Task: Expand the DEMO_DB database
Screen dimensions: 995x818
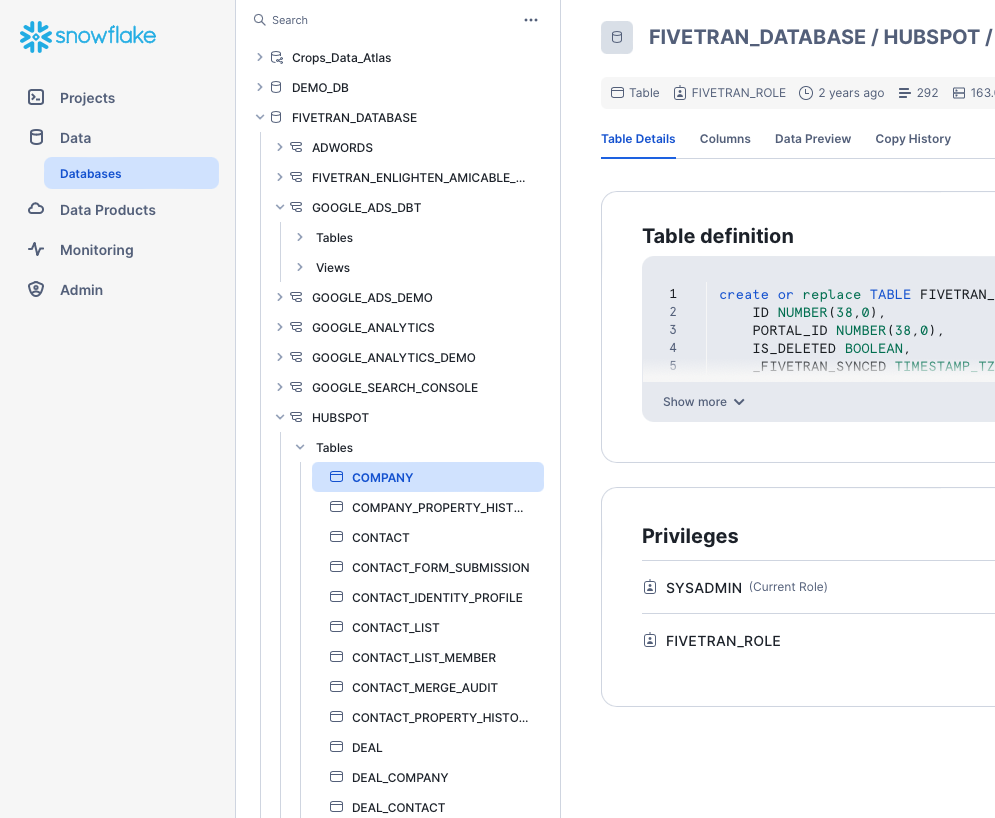Action: click(260, 87)
